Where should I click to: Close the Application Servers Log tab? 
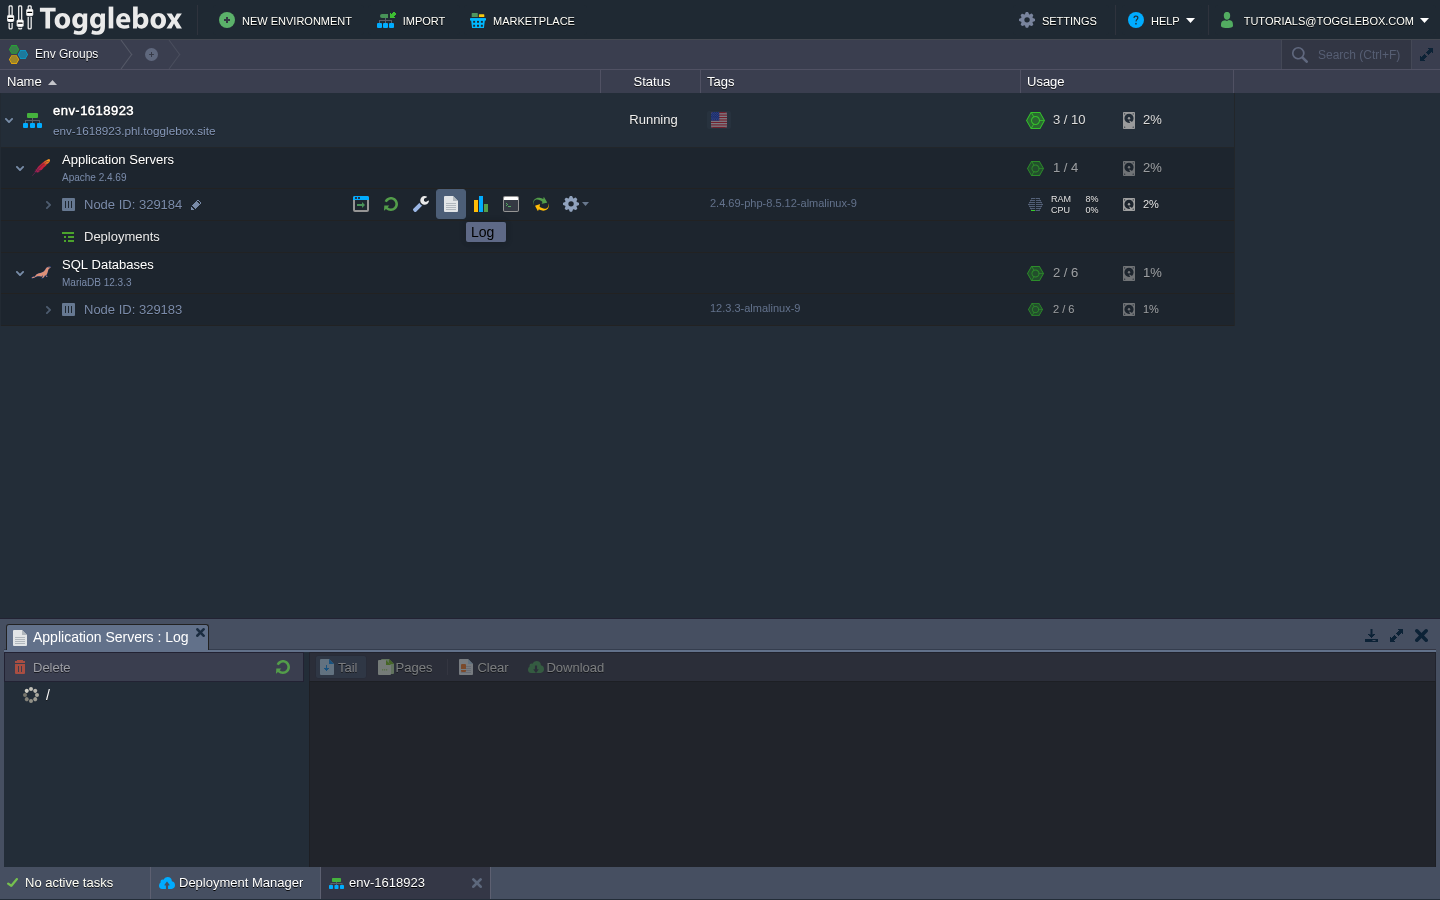click(200, 632)
